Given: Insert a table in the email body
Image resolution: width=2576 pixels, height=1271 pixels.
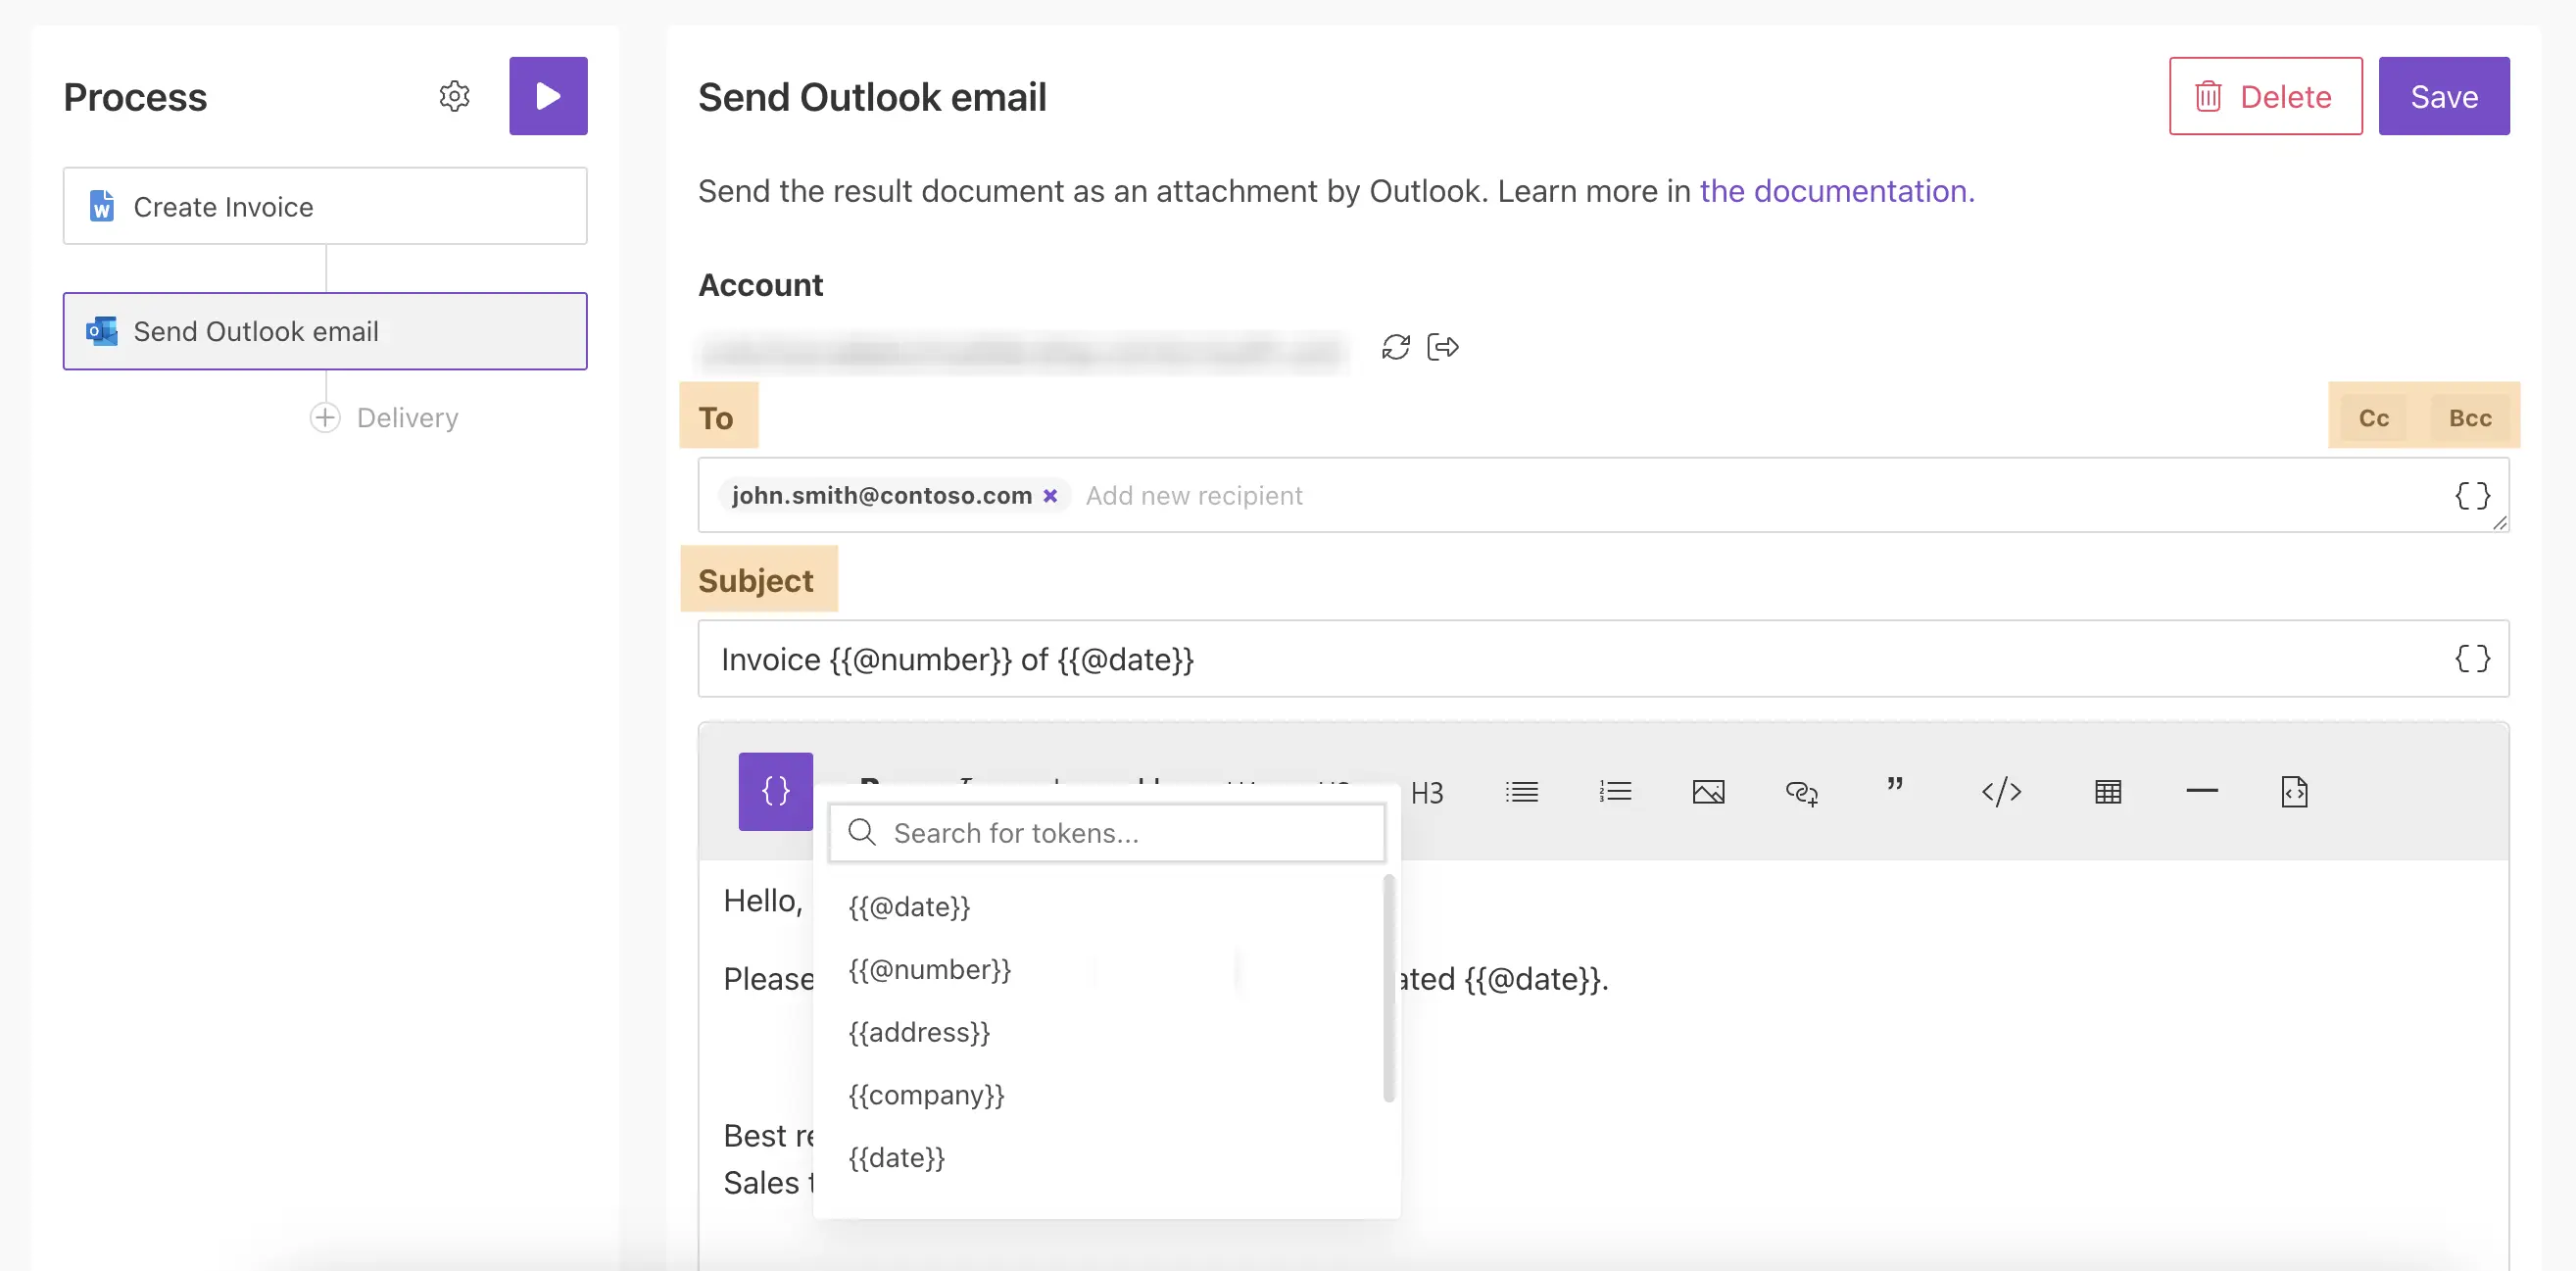Looking at the screenshot, I should (2107, 793).
